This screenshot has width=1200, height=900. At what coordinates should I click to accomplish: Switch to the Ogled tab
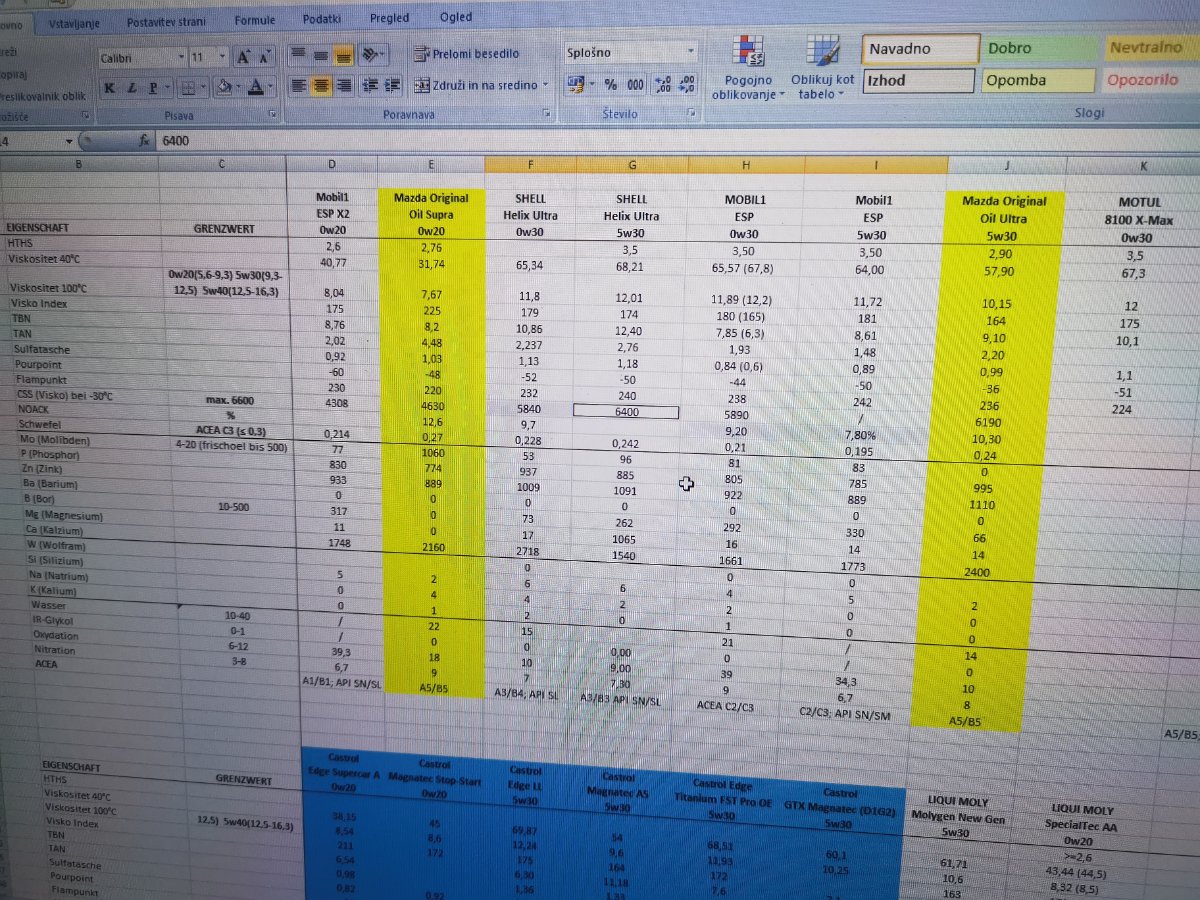[455, 17]
